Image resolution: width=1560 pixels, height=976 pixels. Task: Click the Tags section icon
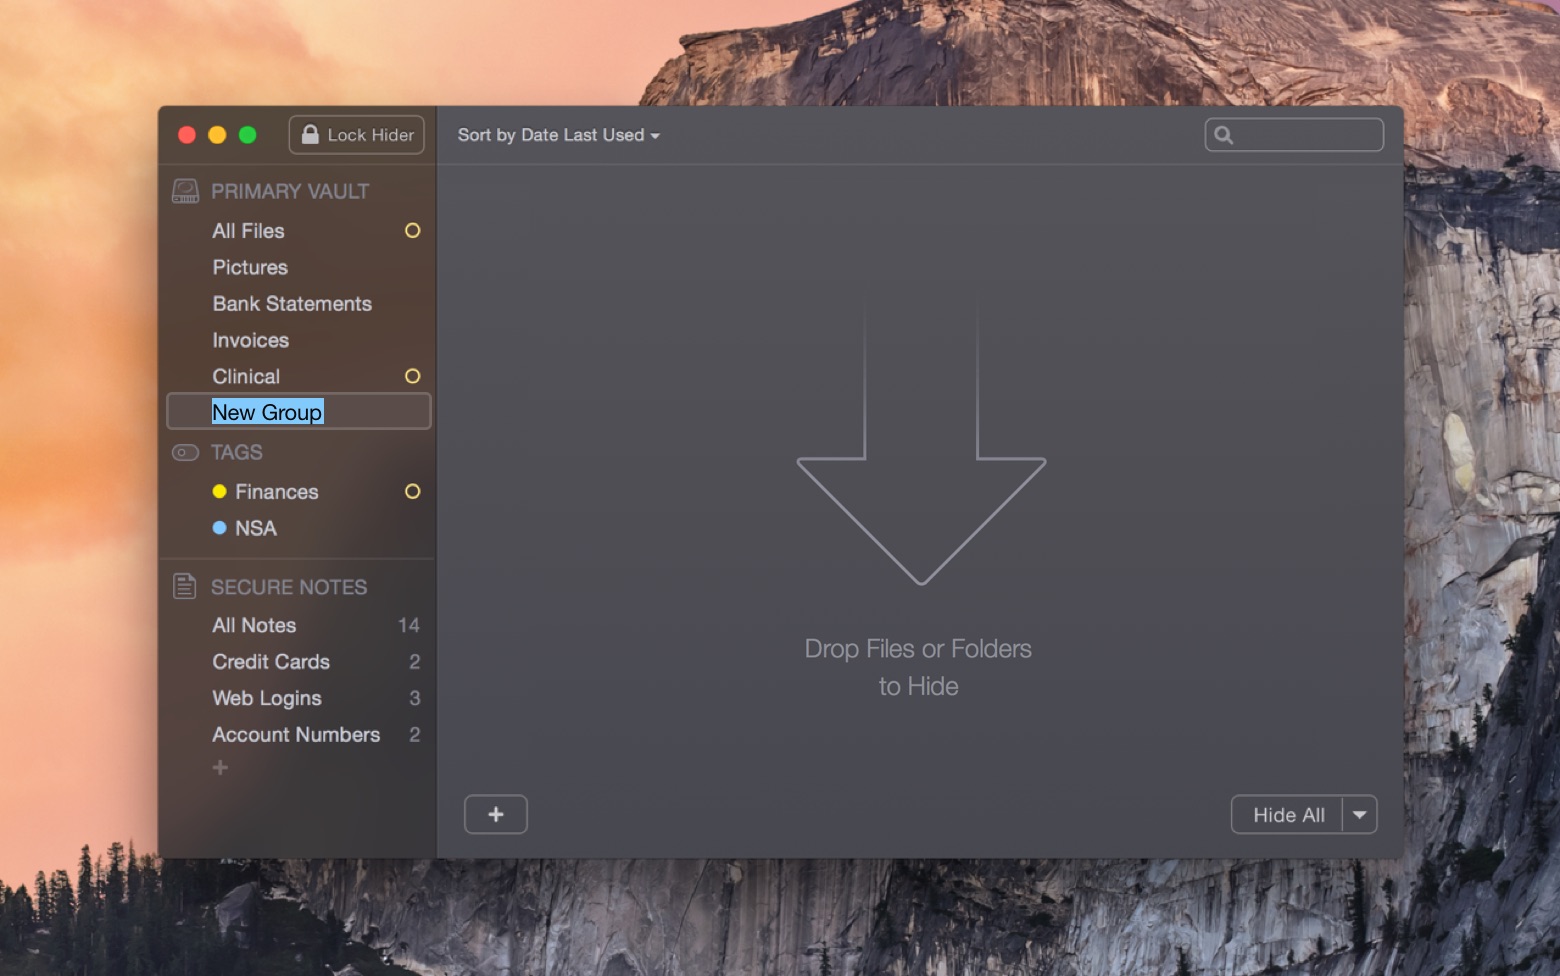coord(185,453)
